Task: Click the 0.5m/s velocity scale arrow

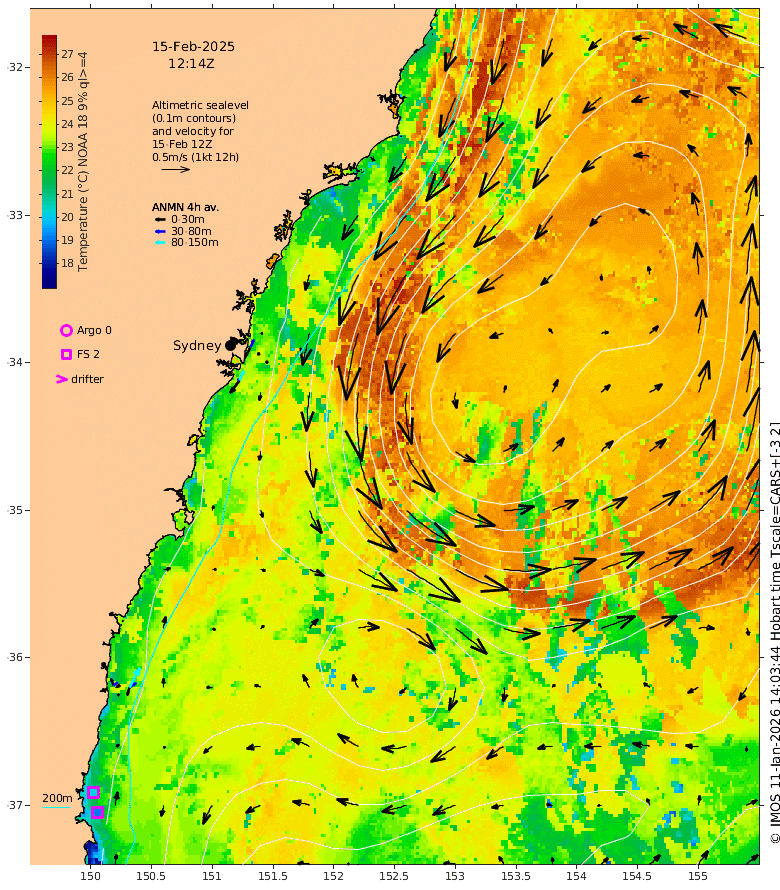Action: pos(175,169)
